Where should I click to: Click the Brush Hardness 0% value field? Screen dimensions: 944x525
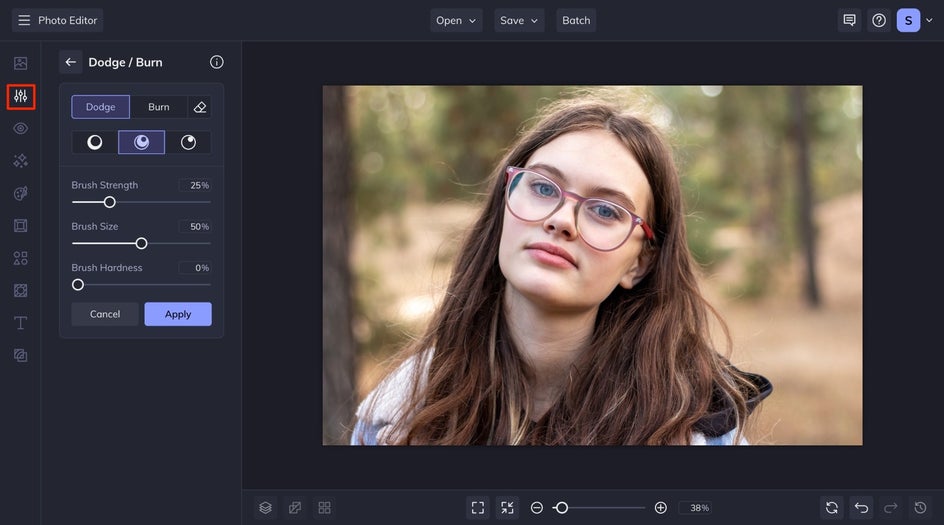194,268
